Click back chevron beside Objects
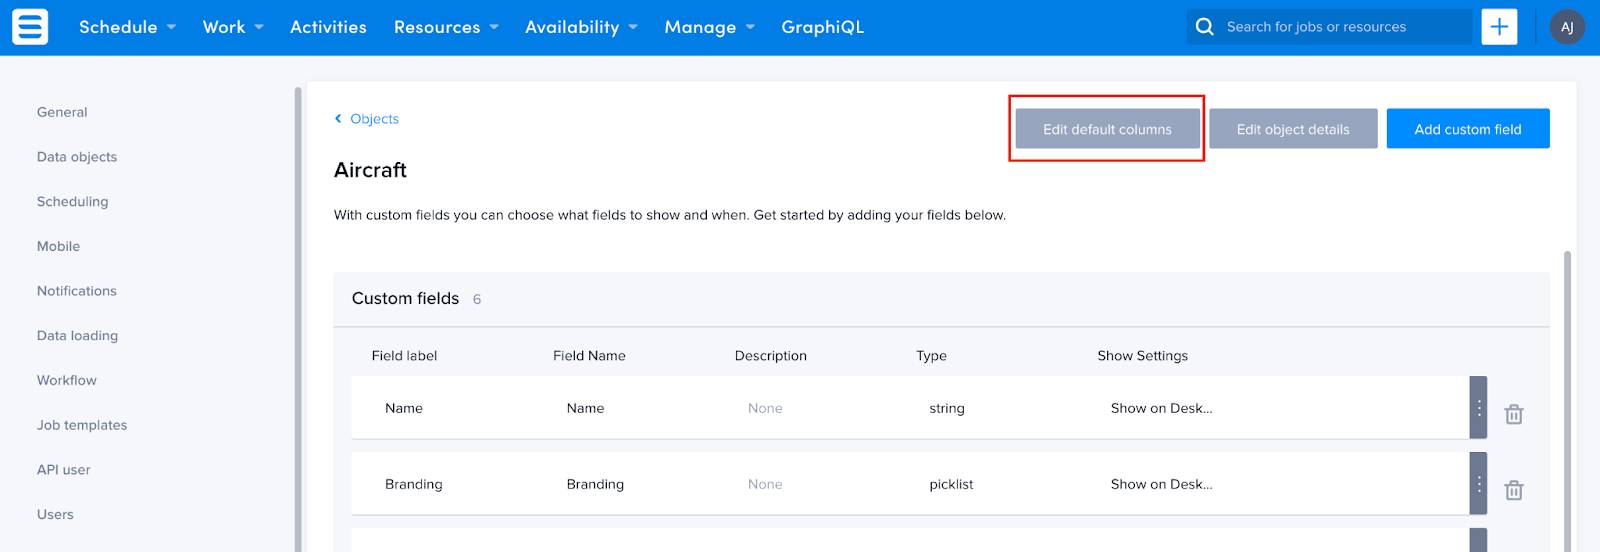 [x=338, y=119]
